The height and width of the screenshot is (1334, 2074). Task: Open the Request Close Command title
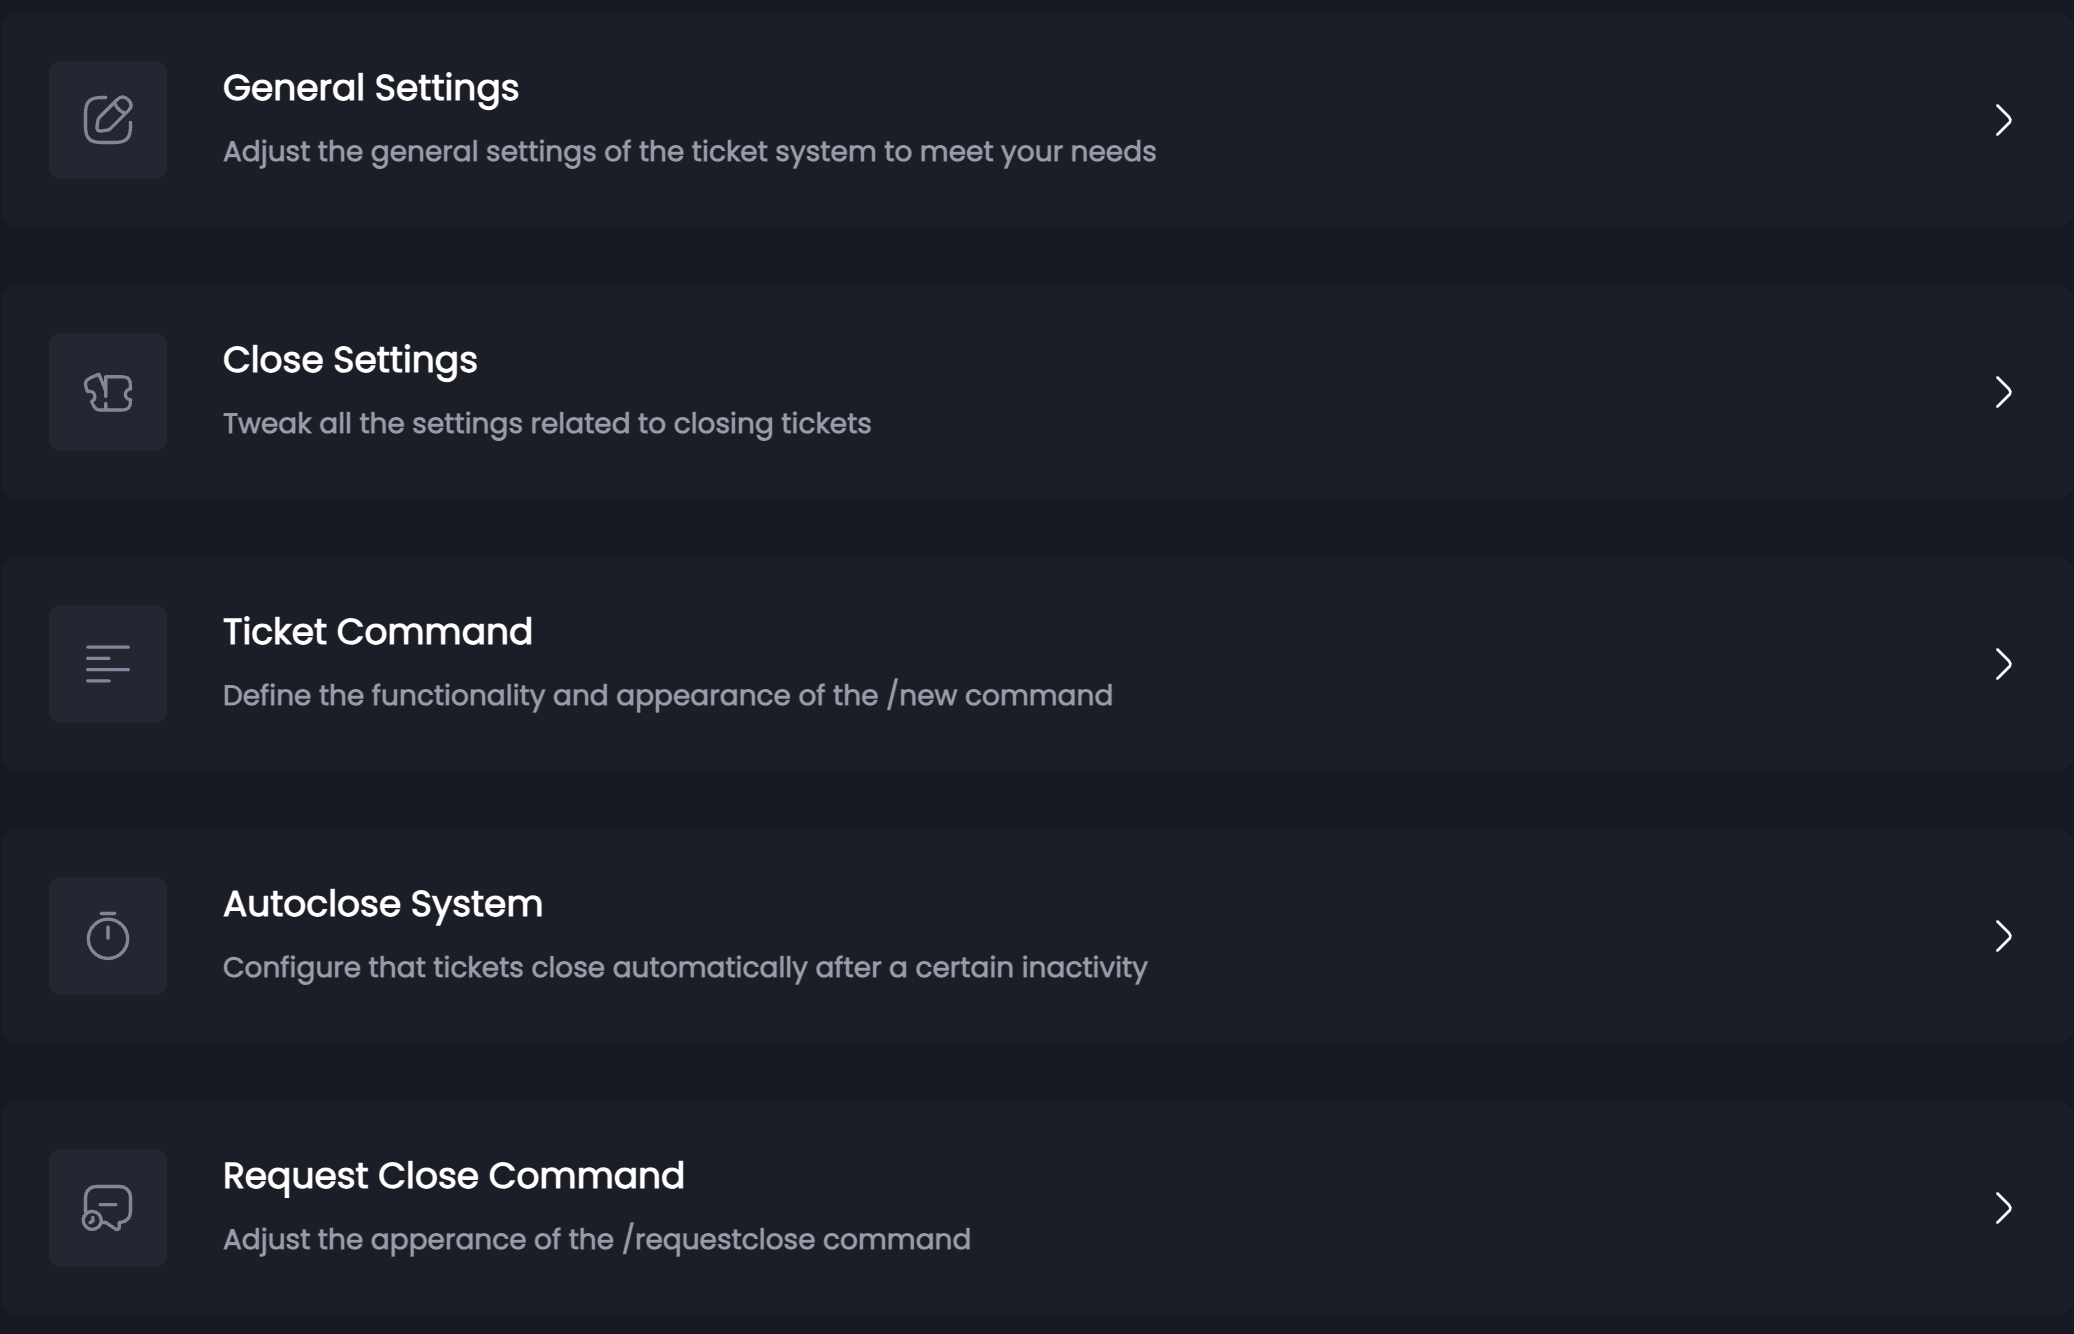pyautogui.click(x=453, y=1176)
